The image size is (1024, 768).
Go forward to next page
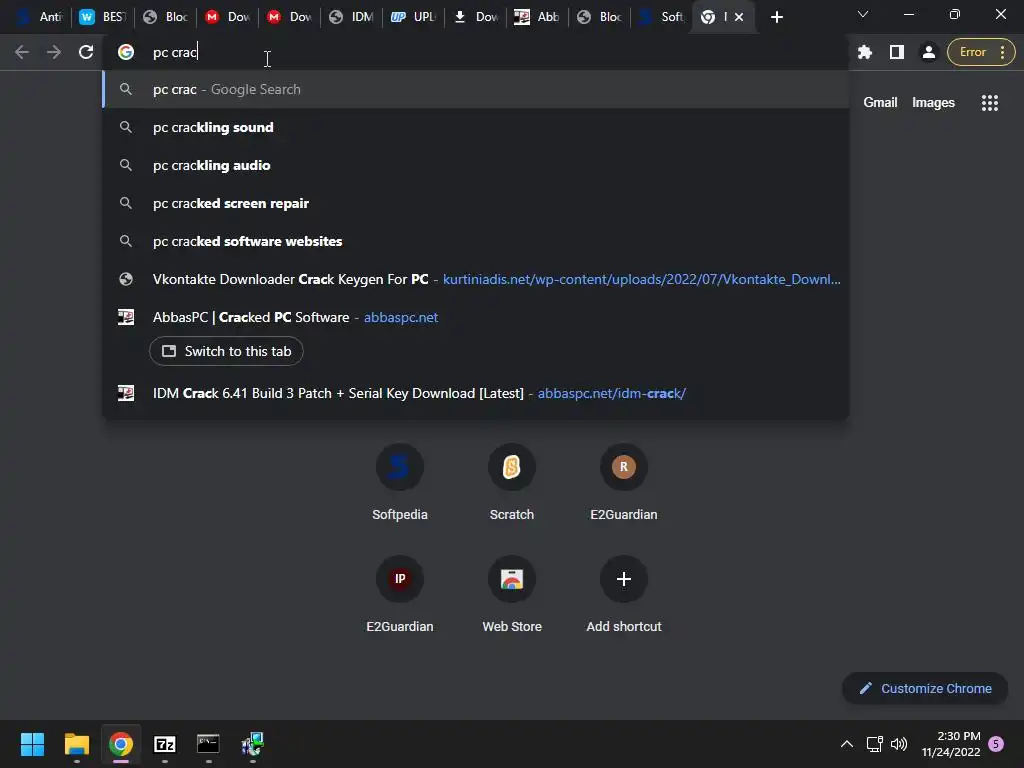tap(54, 52)
